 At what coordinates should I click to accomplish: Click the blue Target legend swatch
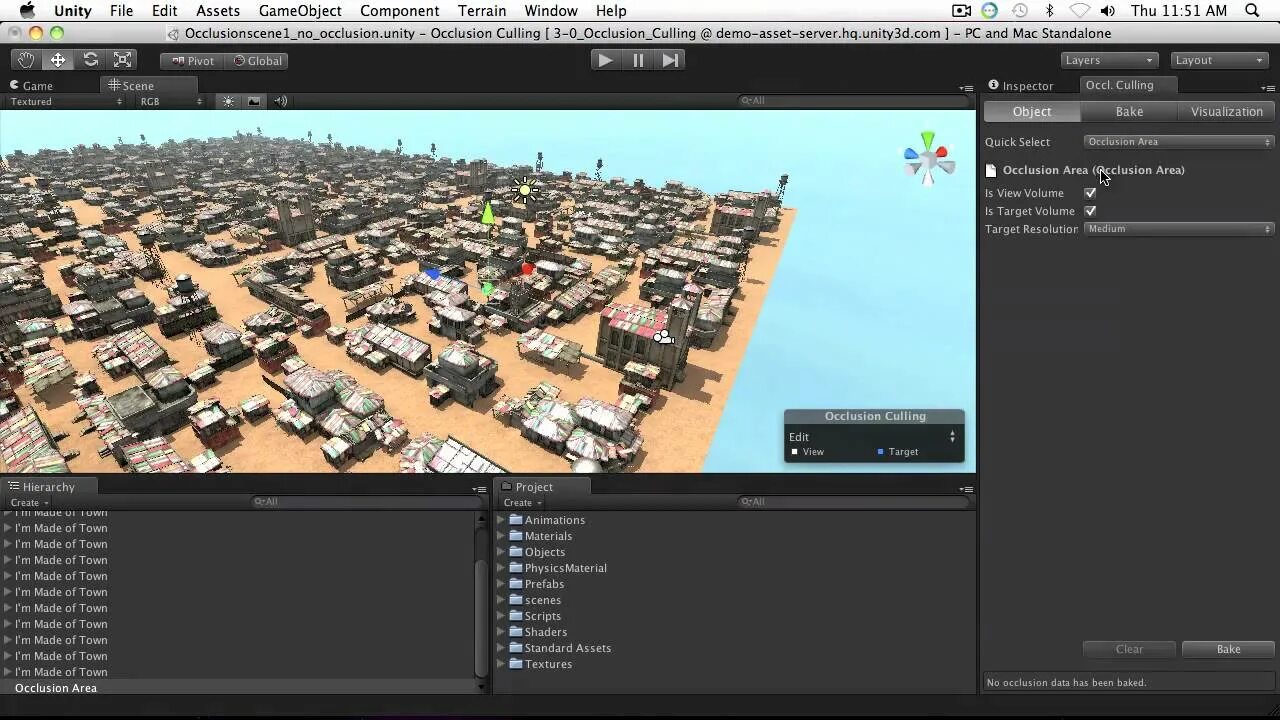click(x=880, y=452)
